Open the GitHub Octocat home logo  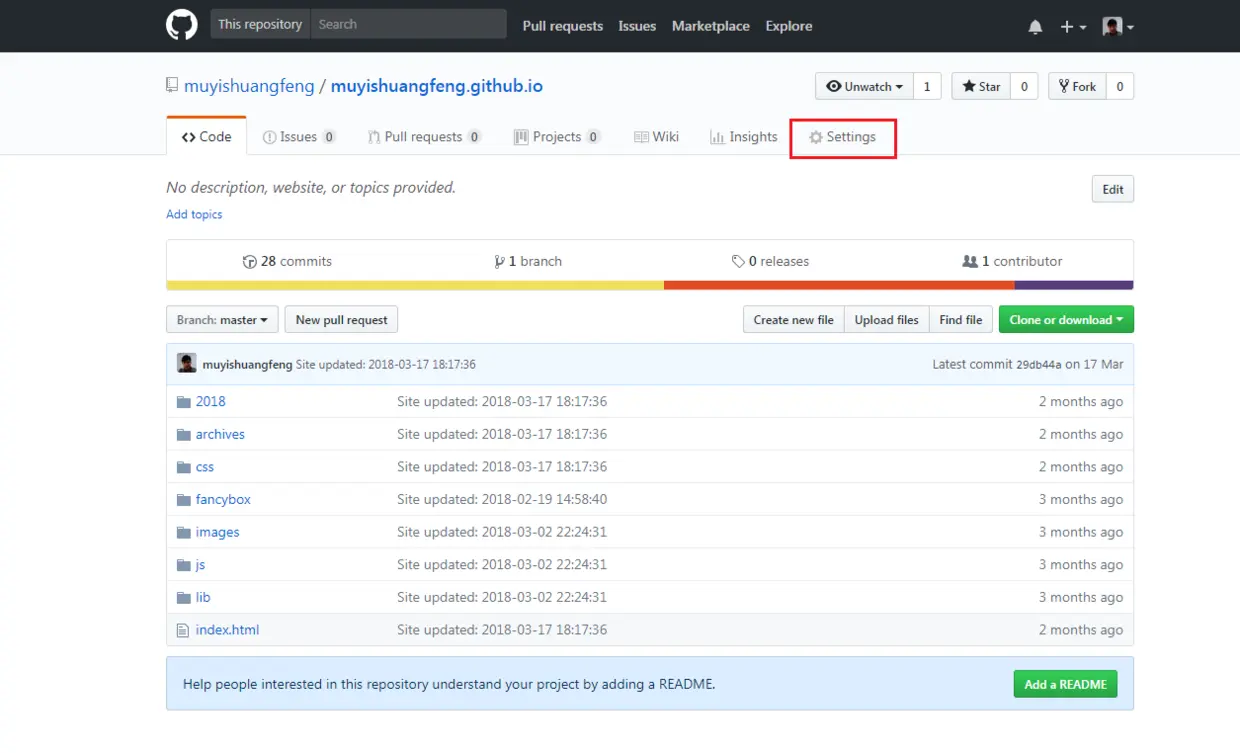click(182, 25)
